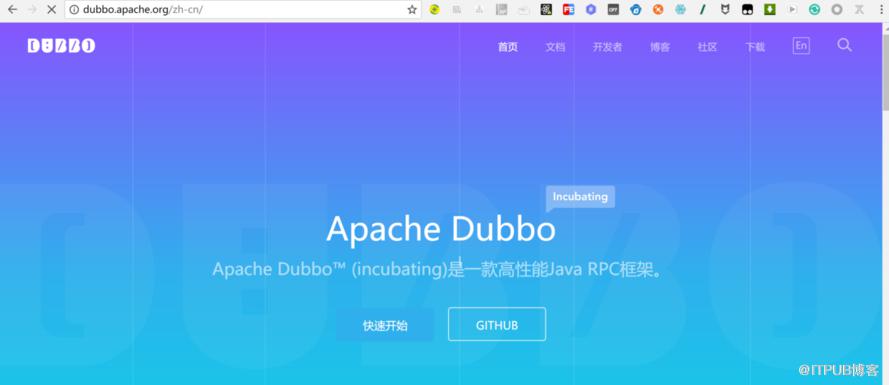Switch site language with En toggle
Image resolution: width=889 pixels, height=385 pixels.
[x=801, y=46]
